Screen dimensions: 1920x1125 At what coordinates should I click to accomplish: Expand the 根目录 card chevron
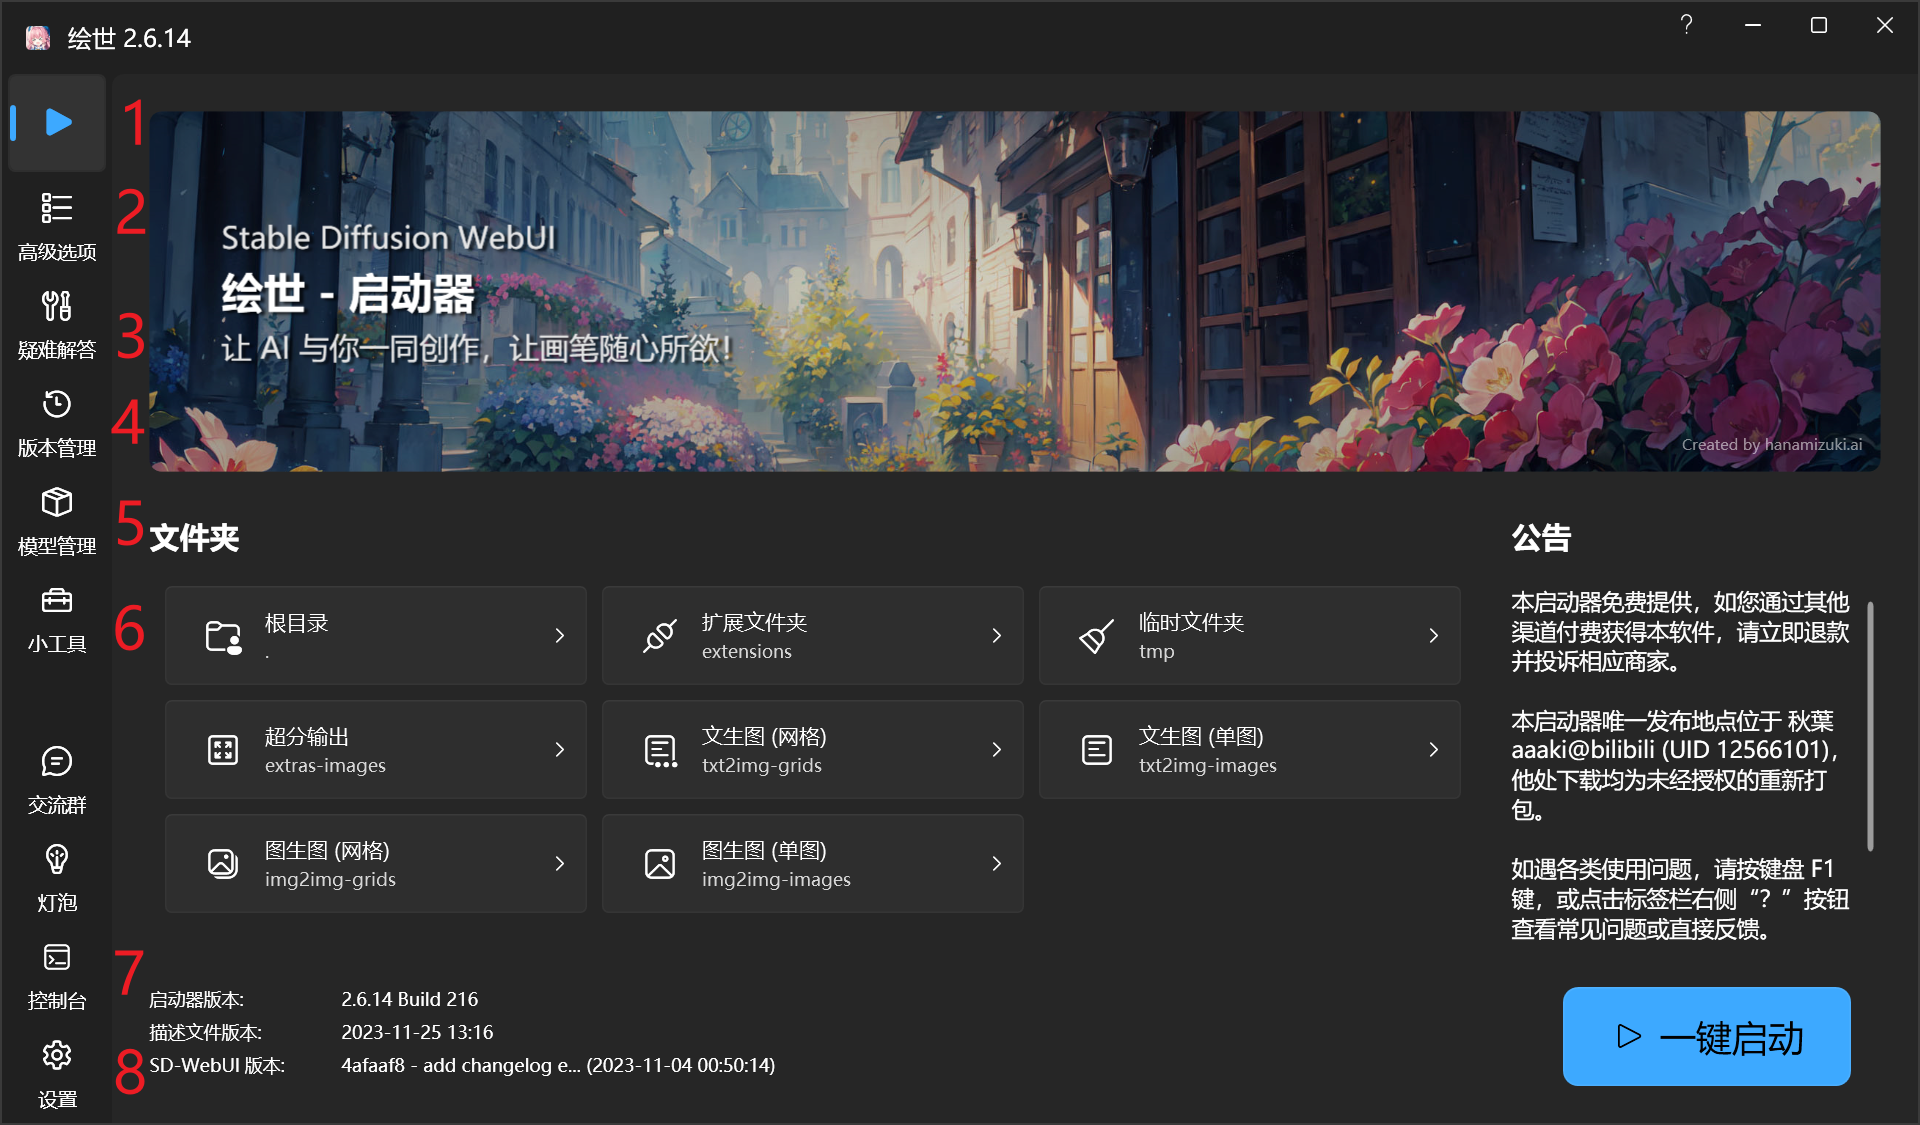click(x=560, y=636)
